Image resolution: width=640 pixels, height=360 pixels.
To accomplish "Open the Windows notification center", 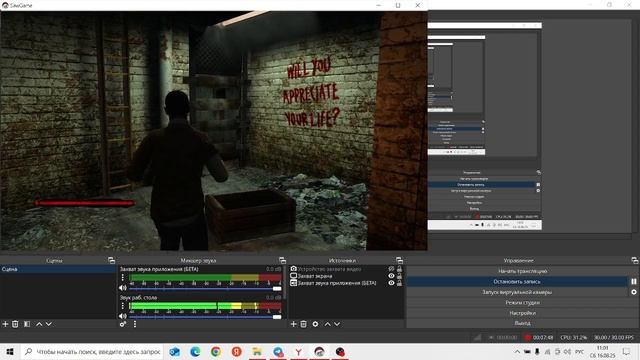I will [x=627, y=351].
